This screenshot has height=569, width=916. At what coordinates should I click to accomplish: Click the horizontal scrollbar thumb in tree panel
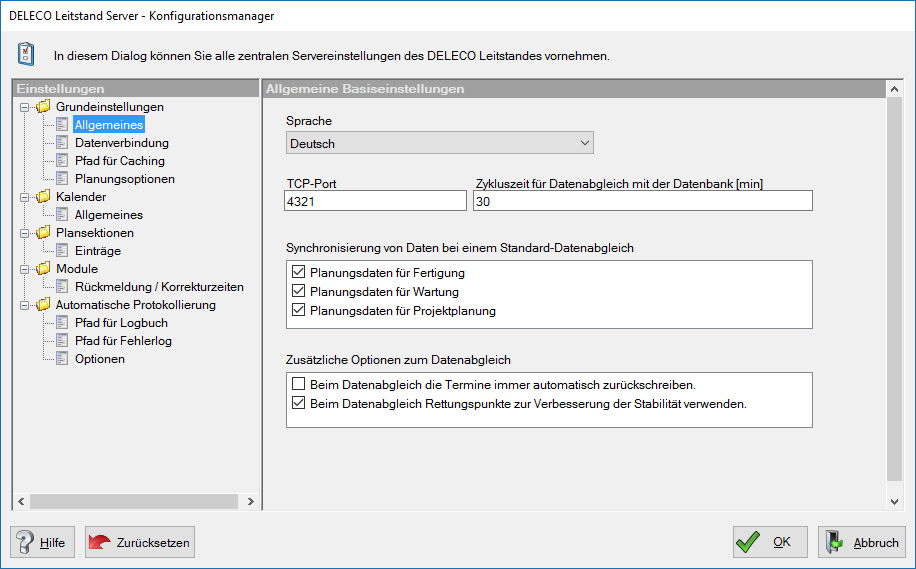coord(134,501)
